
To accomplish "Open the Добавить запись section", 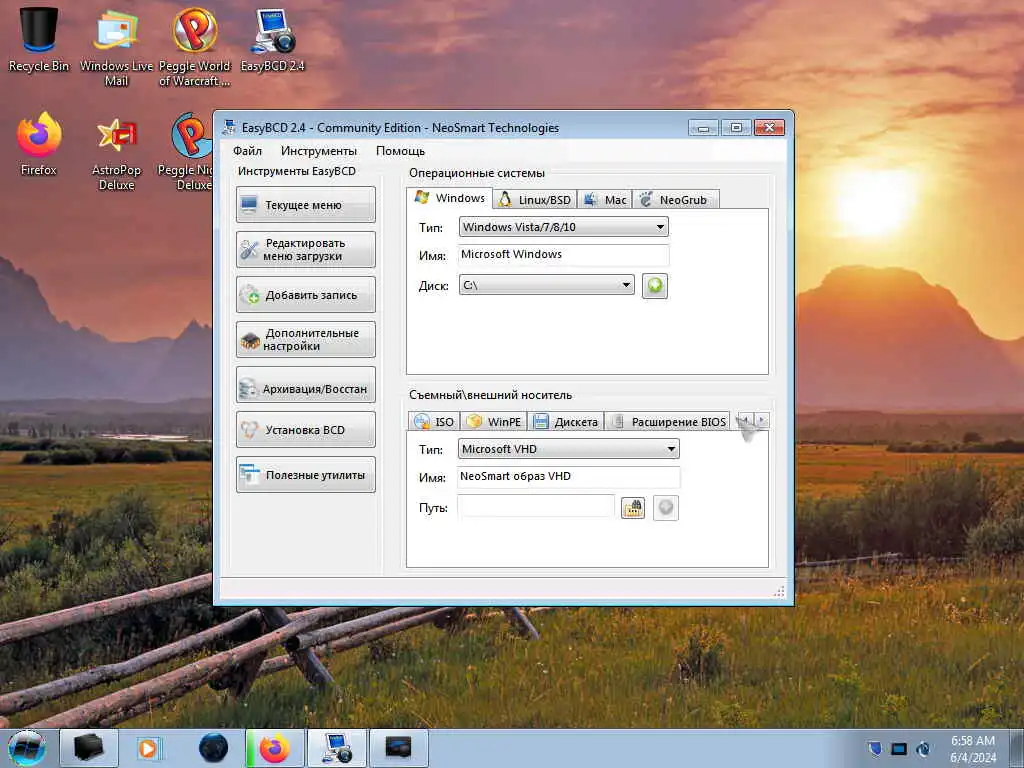I will [306, 295].
